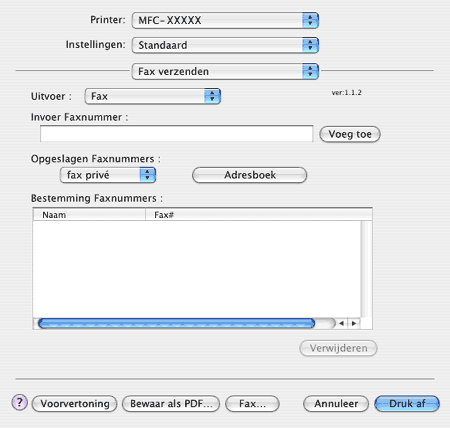Click the Voorvertoning button

(75, 404)
